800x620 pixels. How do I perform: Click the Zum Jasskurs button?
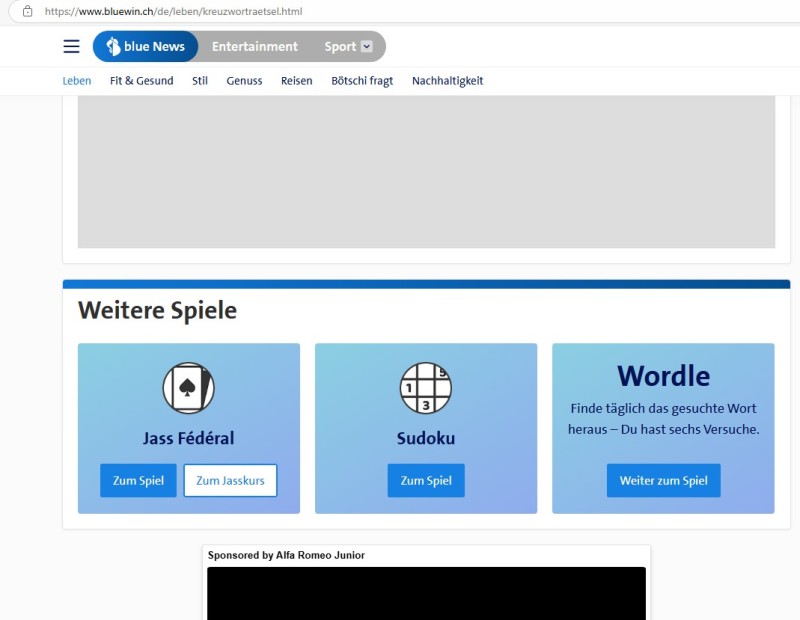point(230,481)
